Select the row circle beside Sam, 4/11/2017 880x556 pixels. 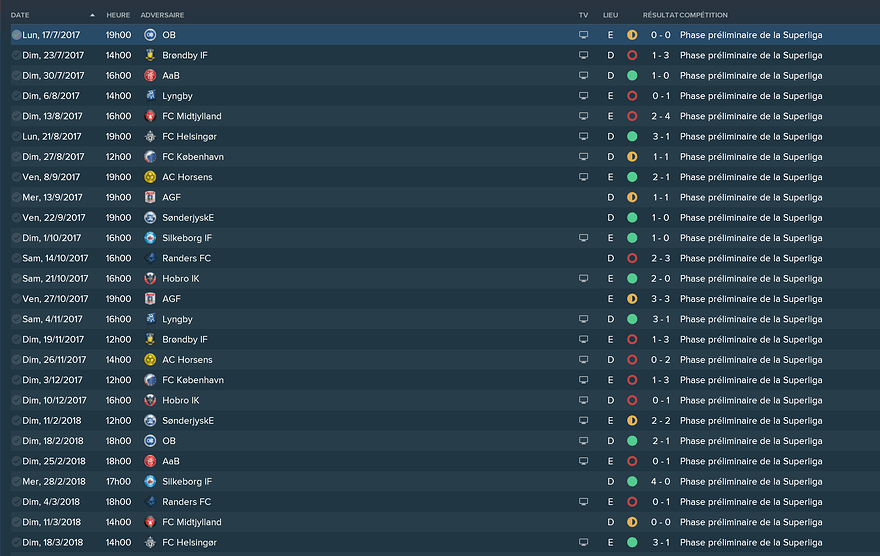coord(16,319)
